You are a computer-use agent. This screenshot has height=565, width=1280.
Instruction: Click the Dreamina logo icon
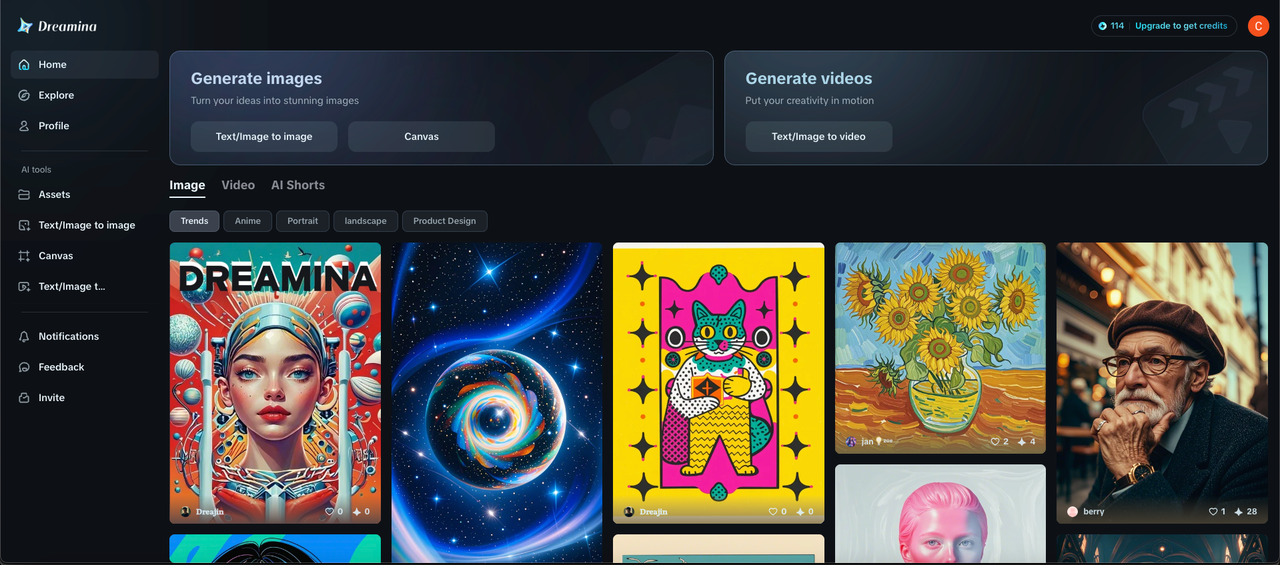tap(25, 26)
